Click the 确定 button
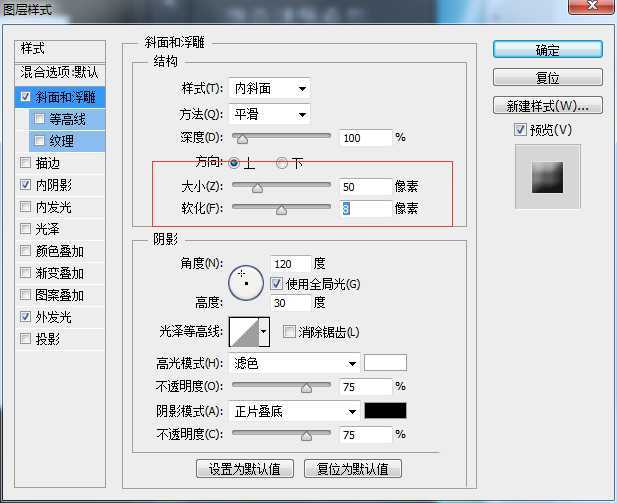617x503 pixels. coord(547,50)
